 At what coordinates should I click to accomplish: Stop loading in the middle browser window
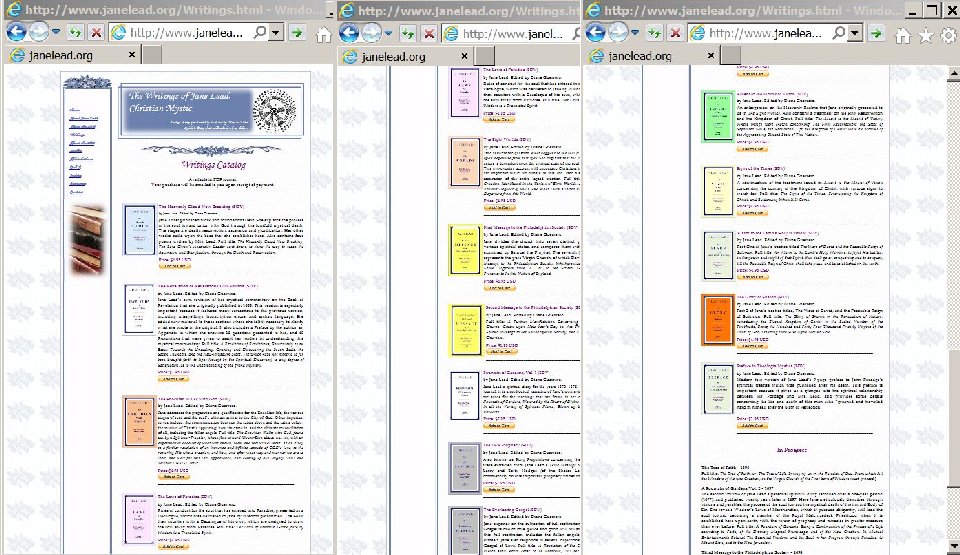[x=429, y=34]
